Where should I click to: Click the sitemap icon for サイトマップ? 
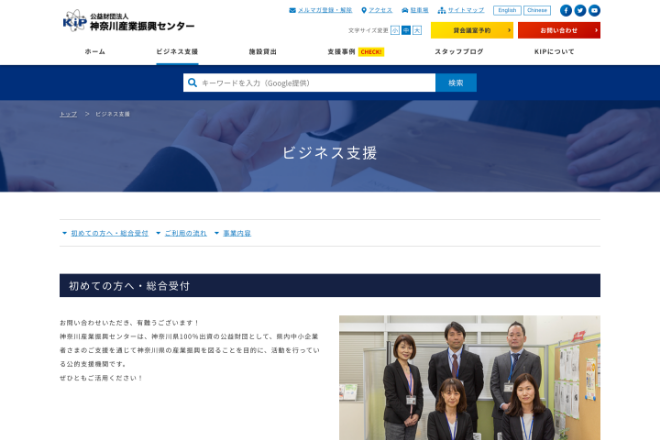(441, 10)
